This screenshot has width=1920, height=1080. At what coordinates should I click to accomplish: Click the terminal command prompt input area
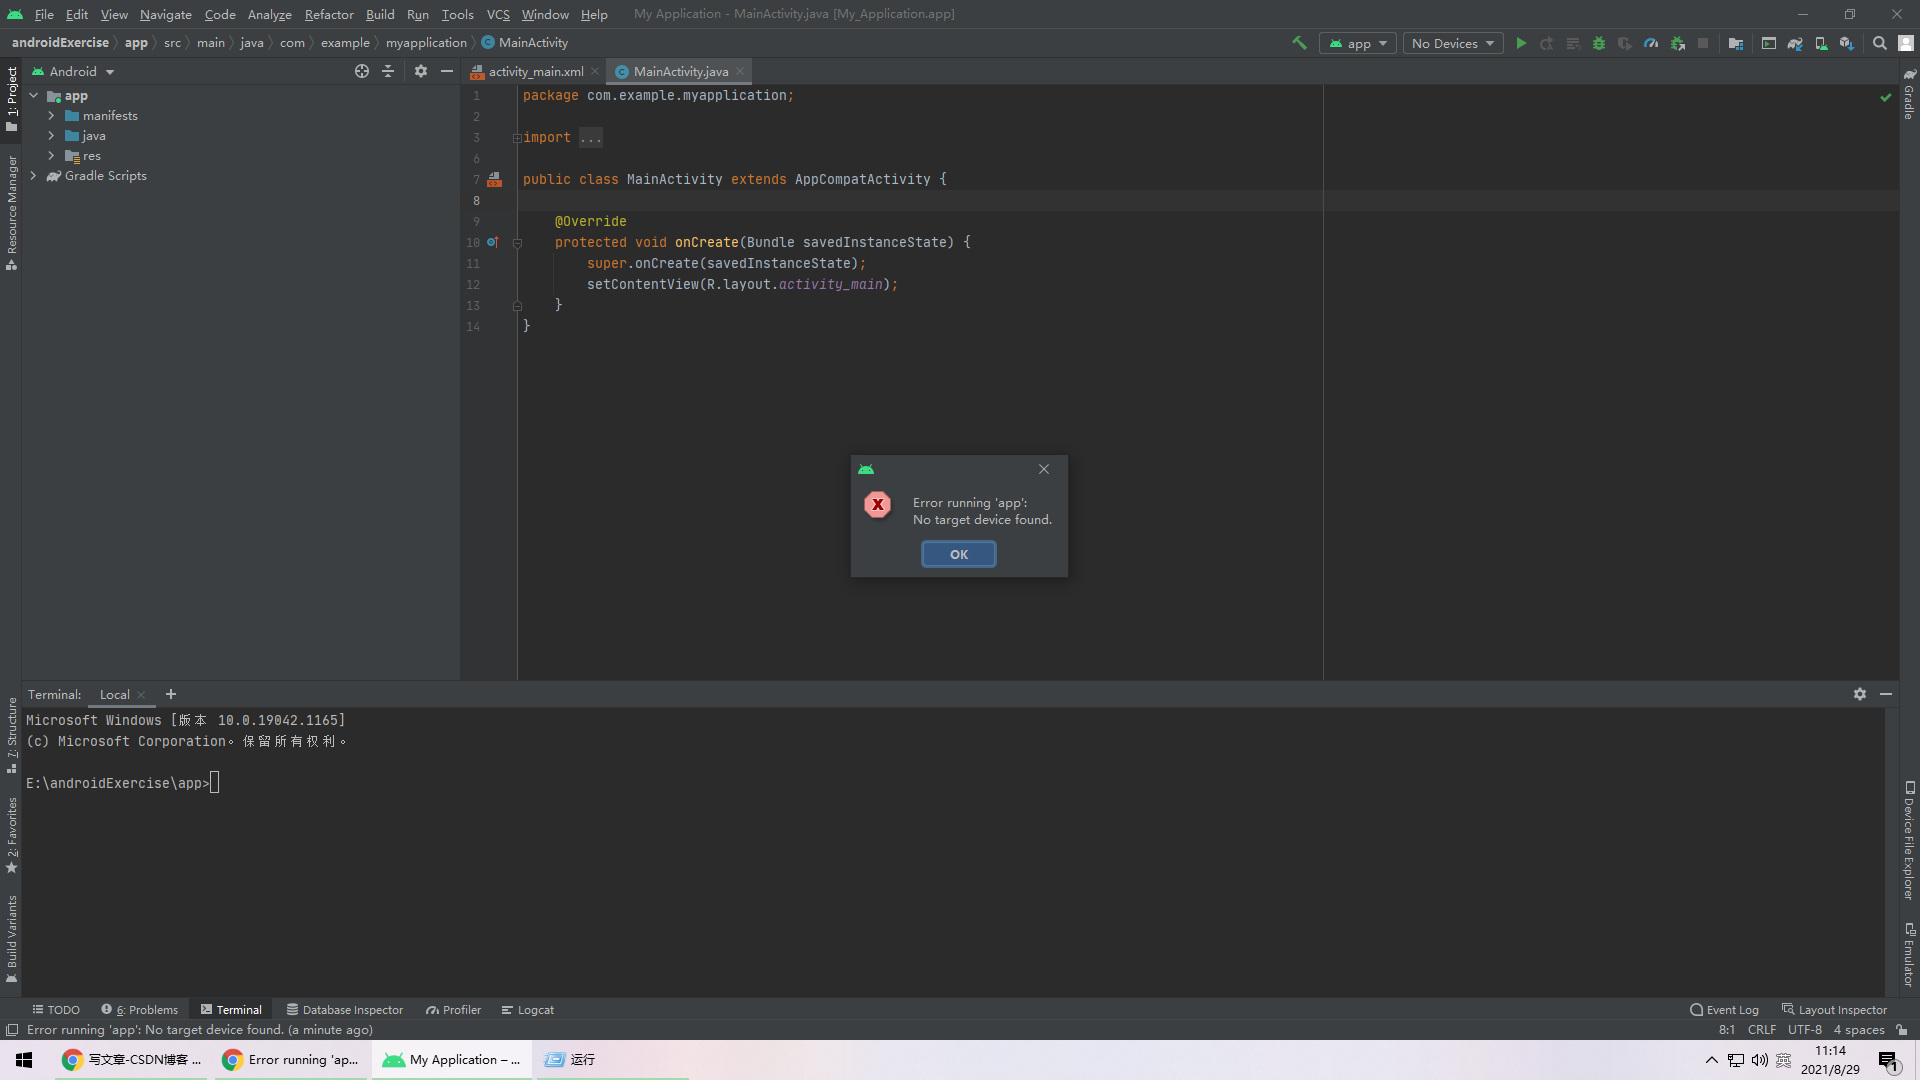[x=214, y=783]
